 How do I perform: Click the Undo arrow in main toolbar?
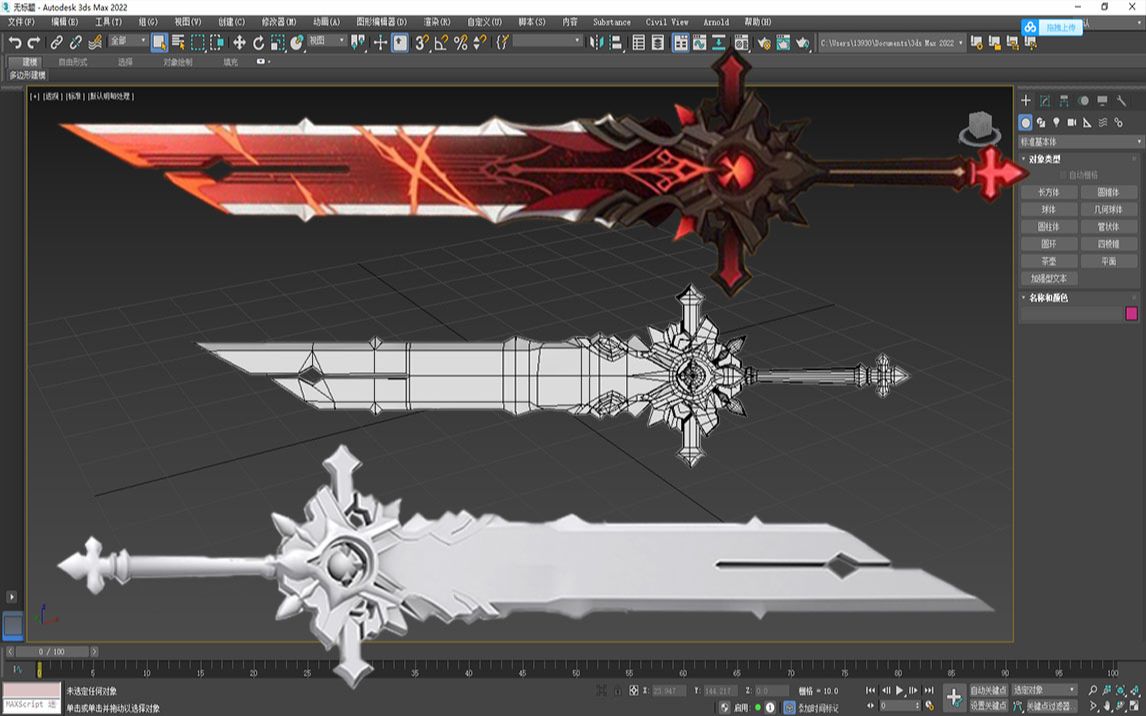point(15,42)
